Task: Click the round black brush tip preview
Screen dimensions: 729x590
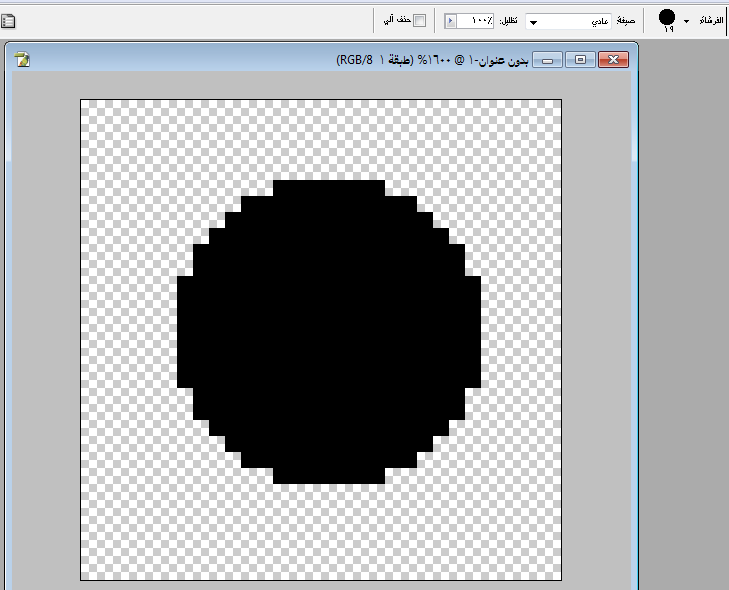Action: 667,18
